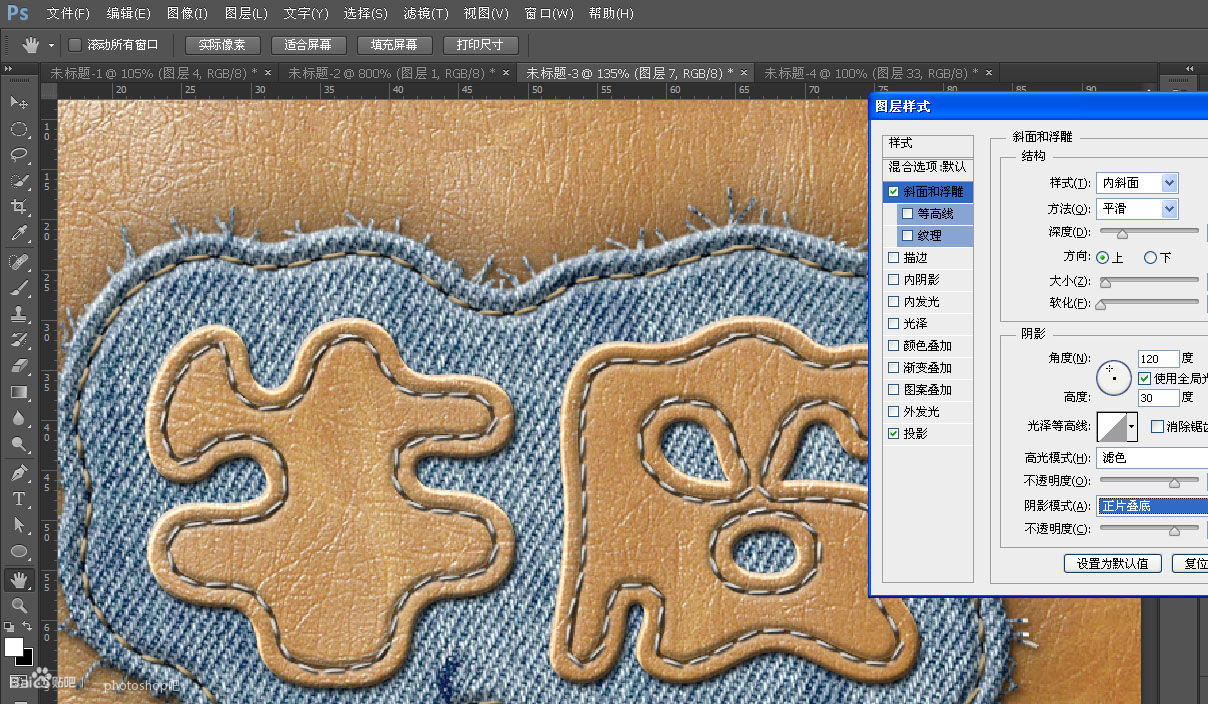This screenshot has width=1208, height=704.
Task: Enable 内阴影 style checkbox
Action: [x=893, y=279]
